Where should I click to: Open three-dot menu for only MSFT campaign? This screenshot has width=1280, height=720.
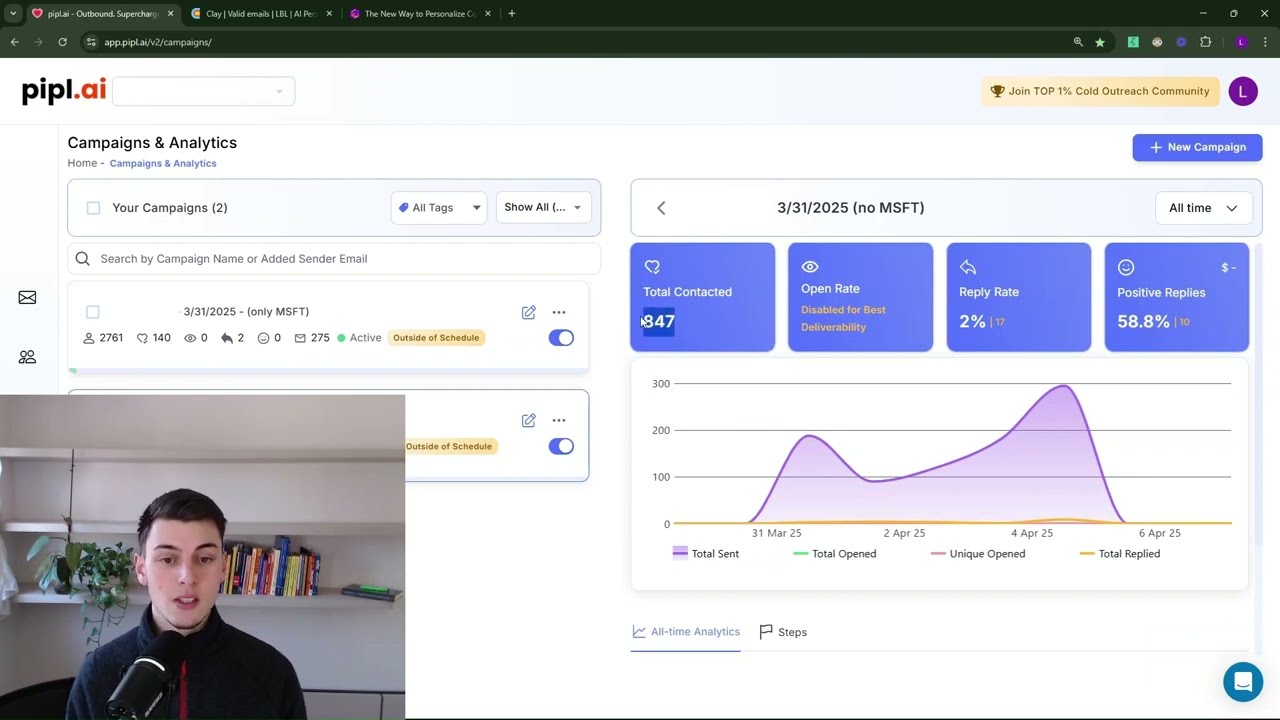(559, 312)
